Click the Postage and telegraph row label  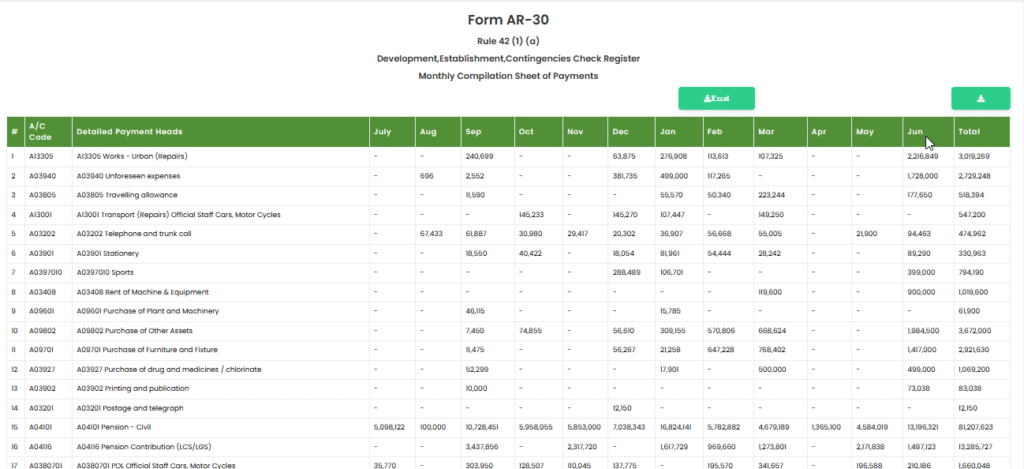point(127,408)
